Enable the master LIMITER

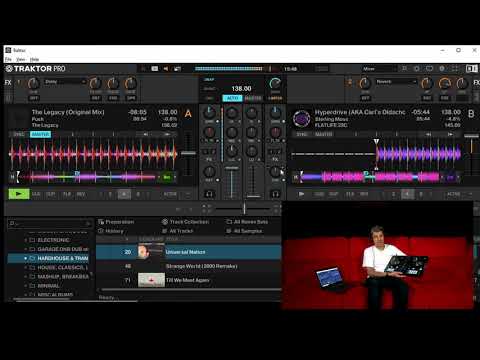pos(275,98)
